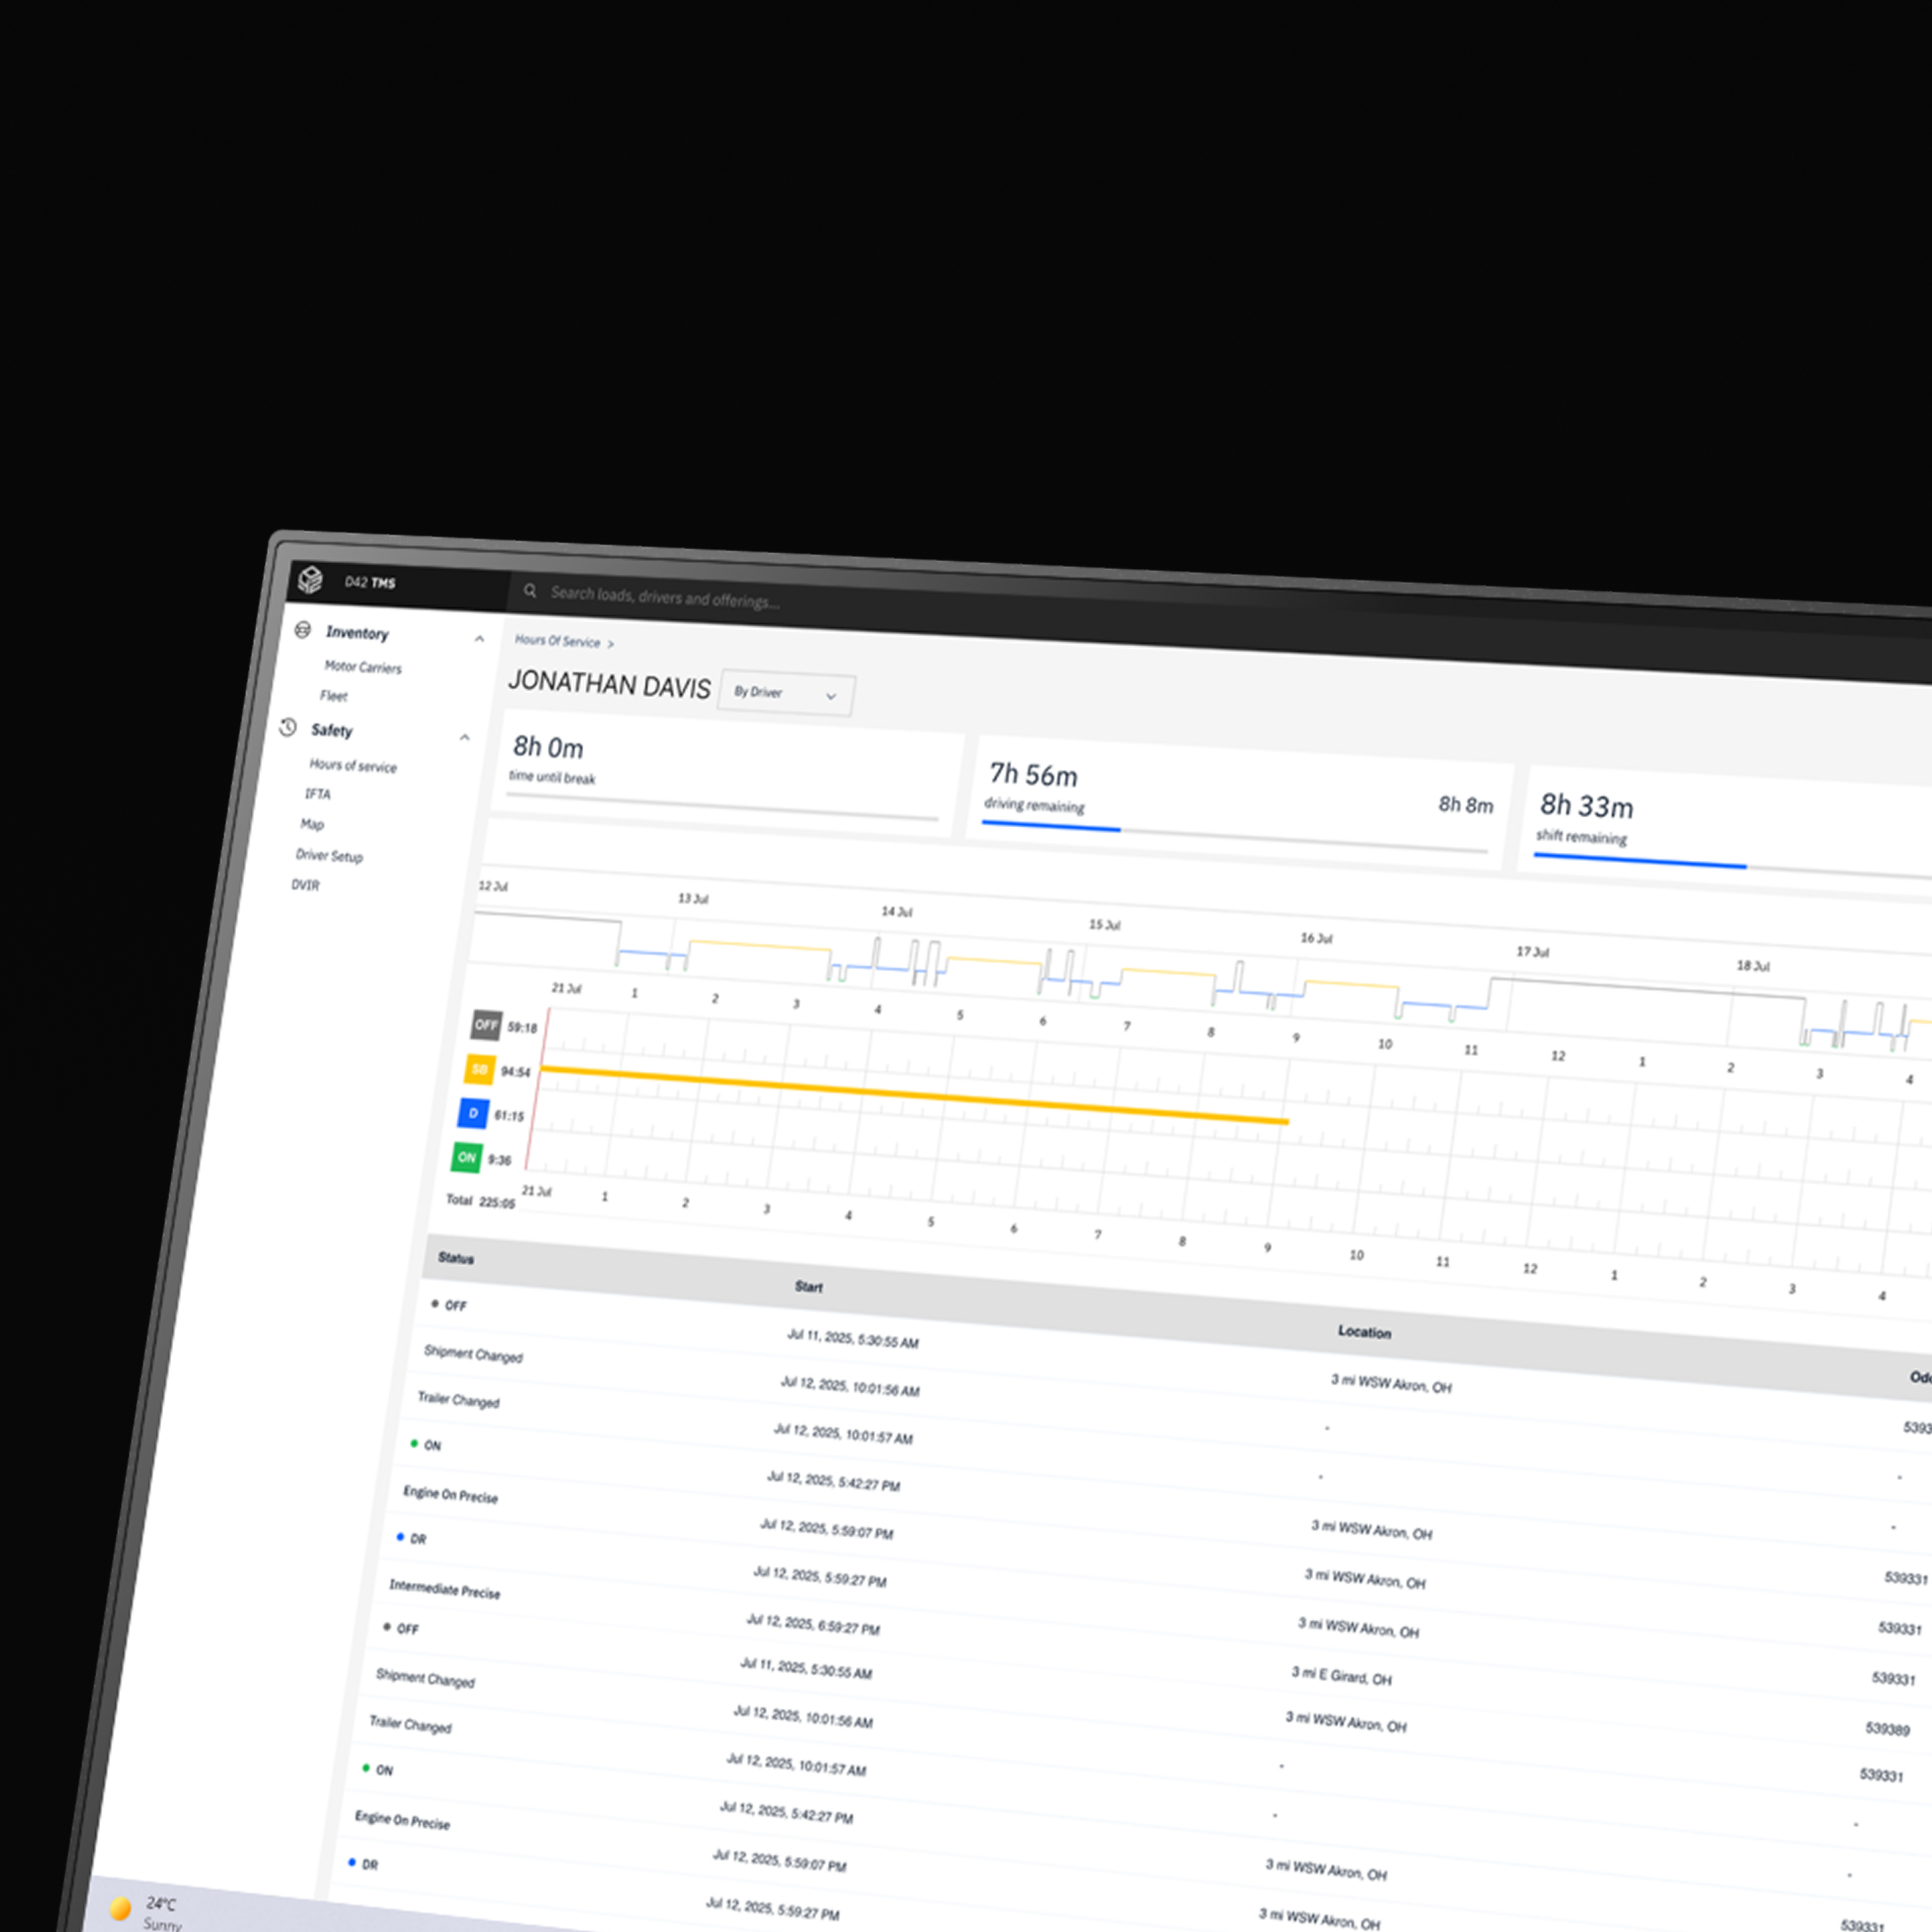This screenshot has height=1932, width=1932.
Task: Collapse the Inventory section
Action: click(479, 638)
